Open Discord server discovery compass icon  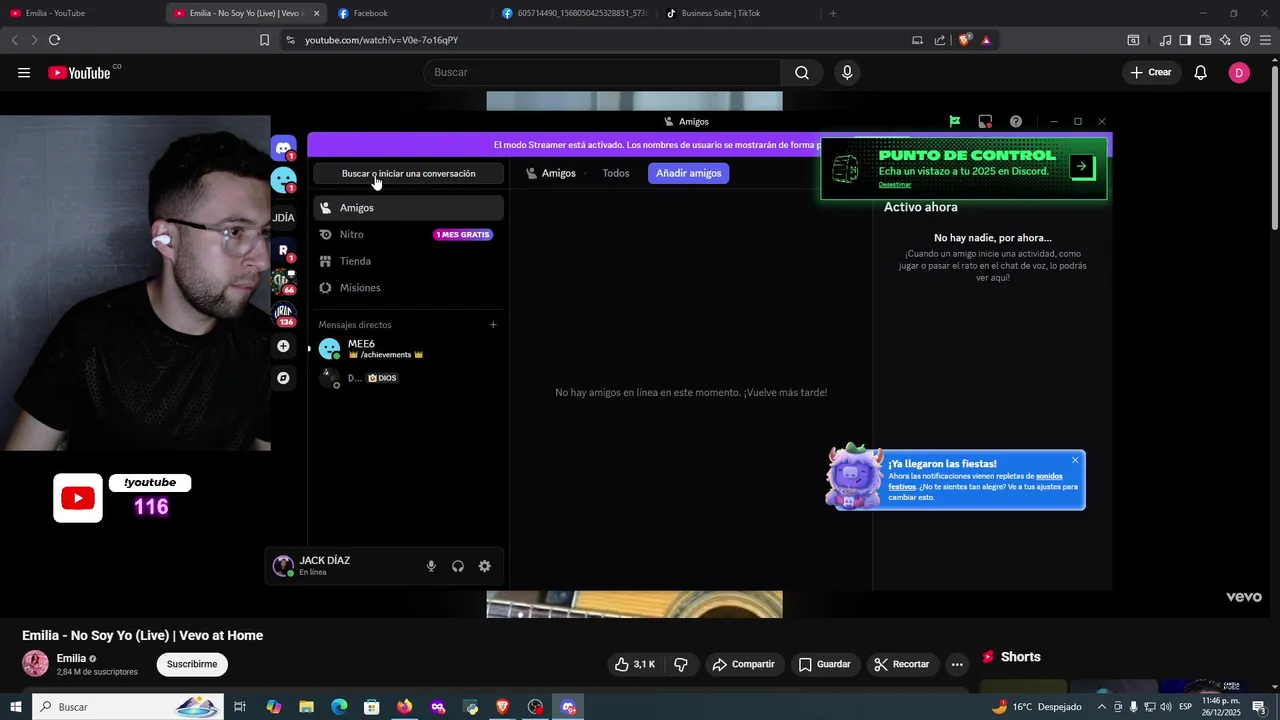click(284, 378)
